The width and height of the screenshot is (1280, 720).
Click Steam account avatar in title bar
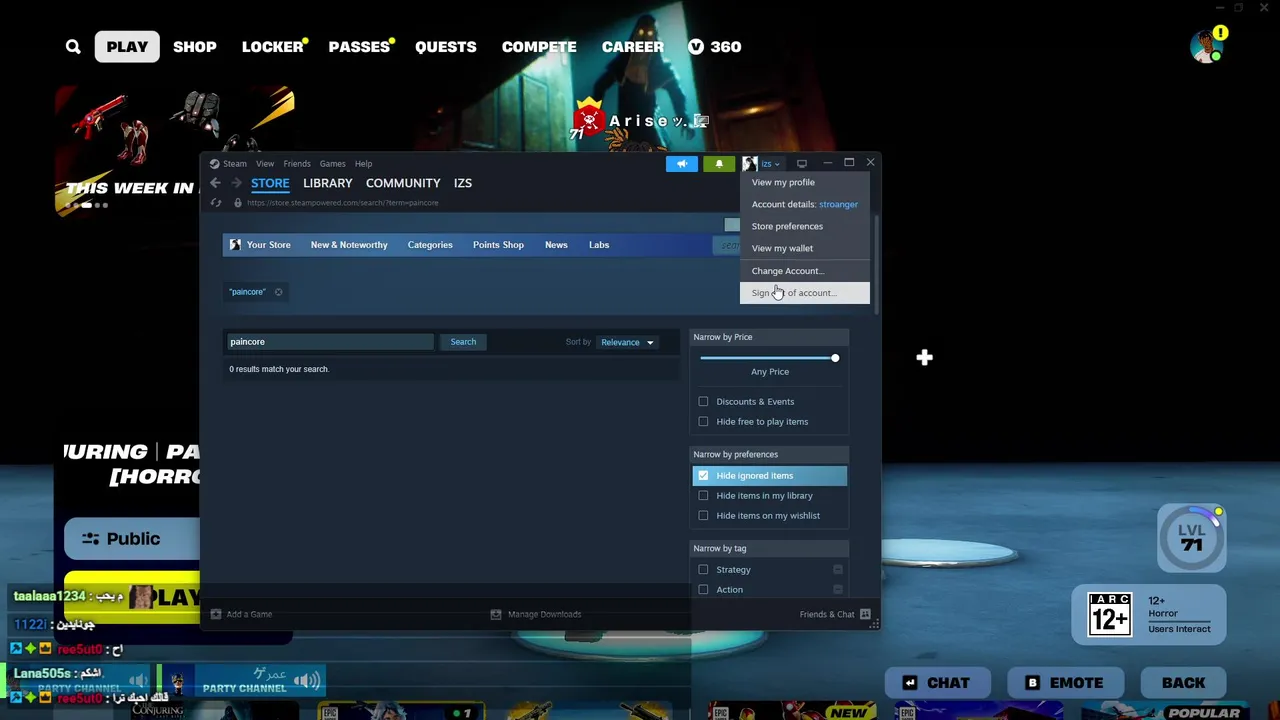tap(749, 164)
